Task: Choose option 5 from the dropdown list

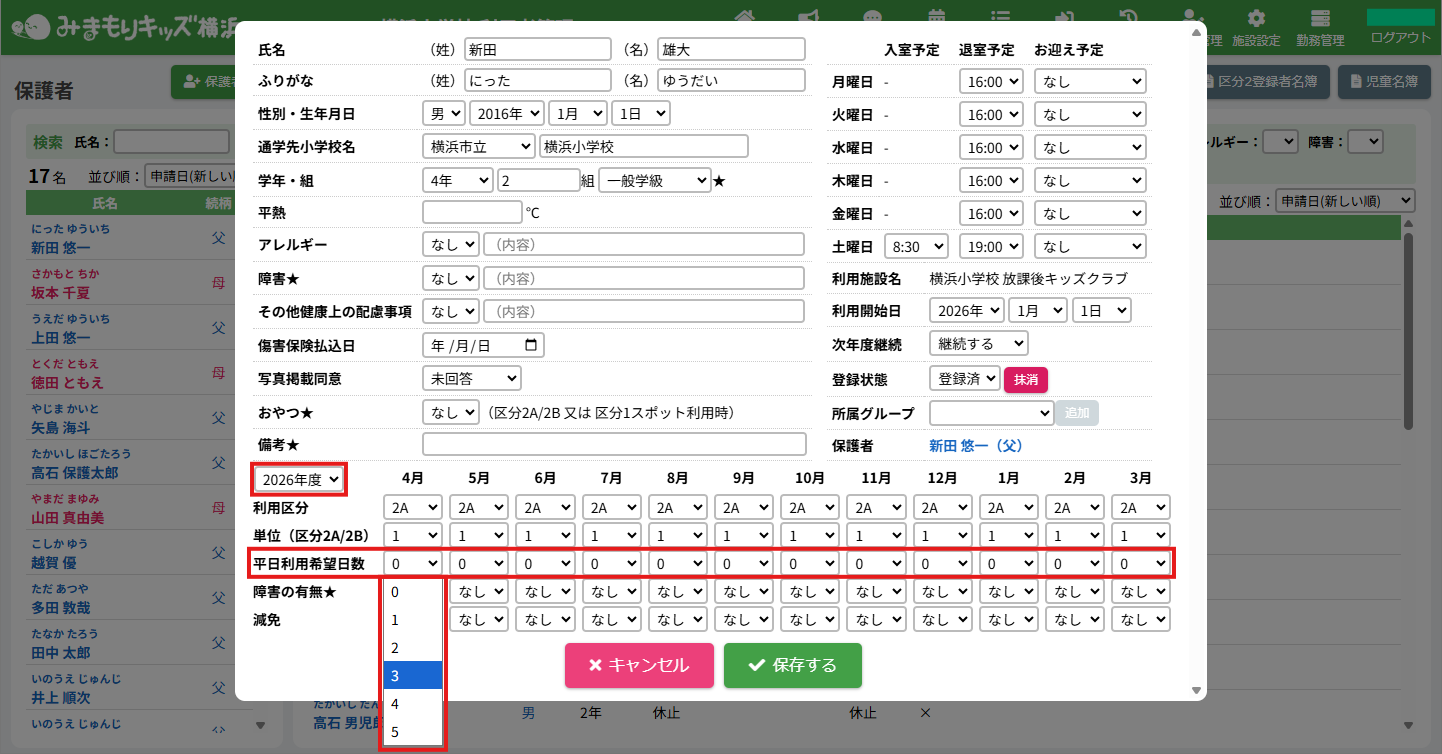Action: (412, 732)
